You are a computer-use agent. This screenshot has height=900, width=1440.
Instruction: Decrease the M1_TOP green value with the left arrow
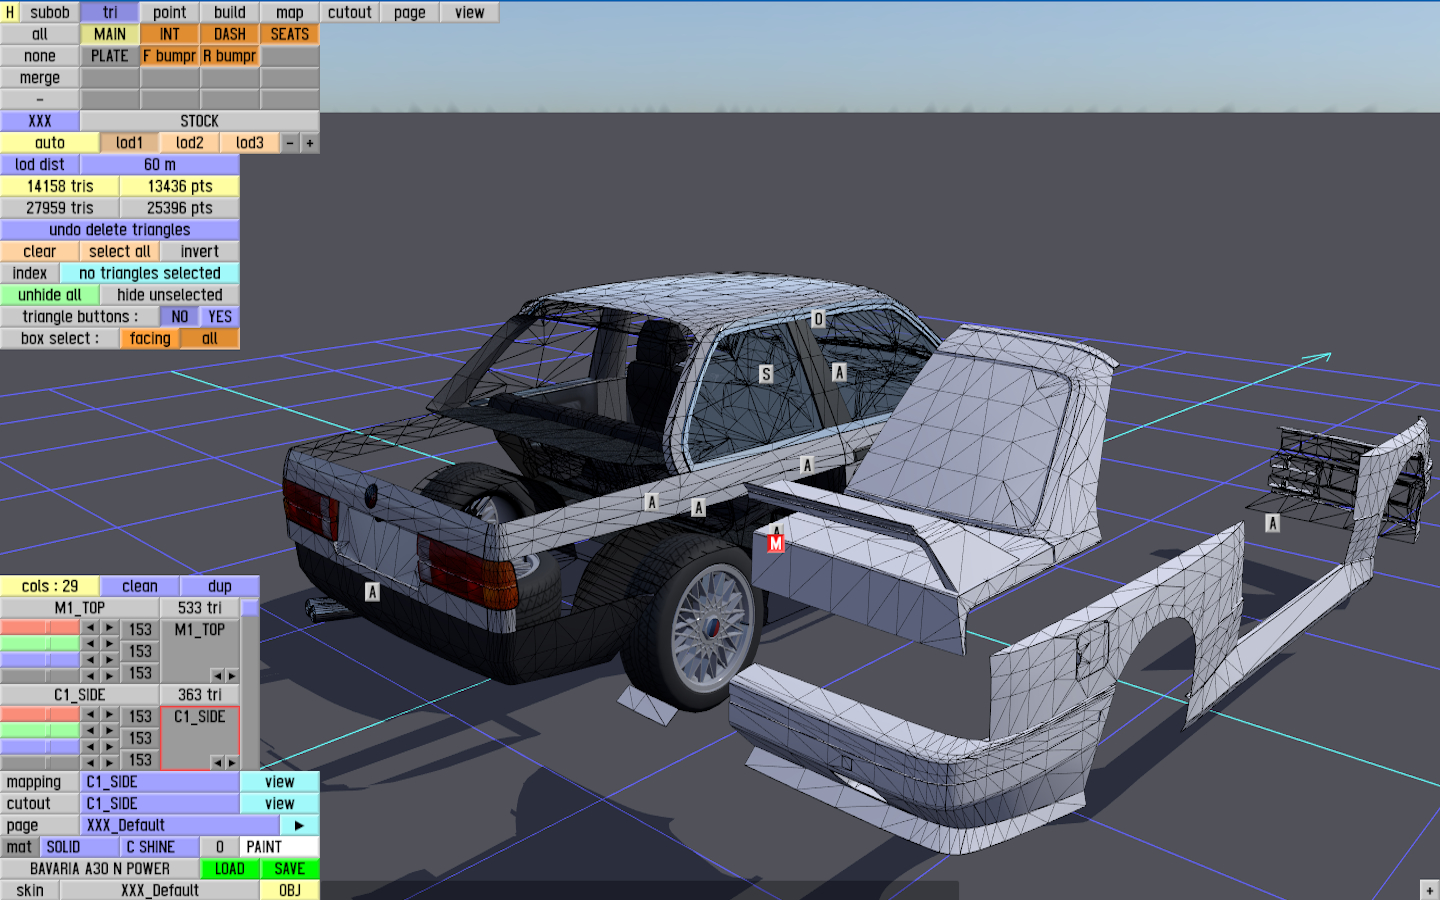point(90,644)
